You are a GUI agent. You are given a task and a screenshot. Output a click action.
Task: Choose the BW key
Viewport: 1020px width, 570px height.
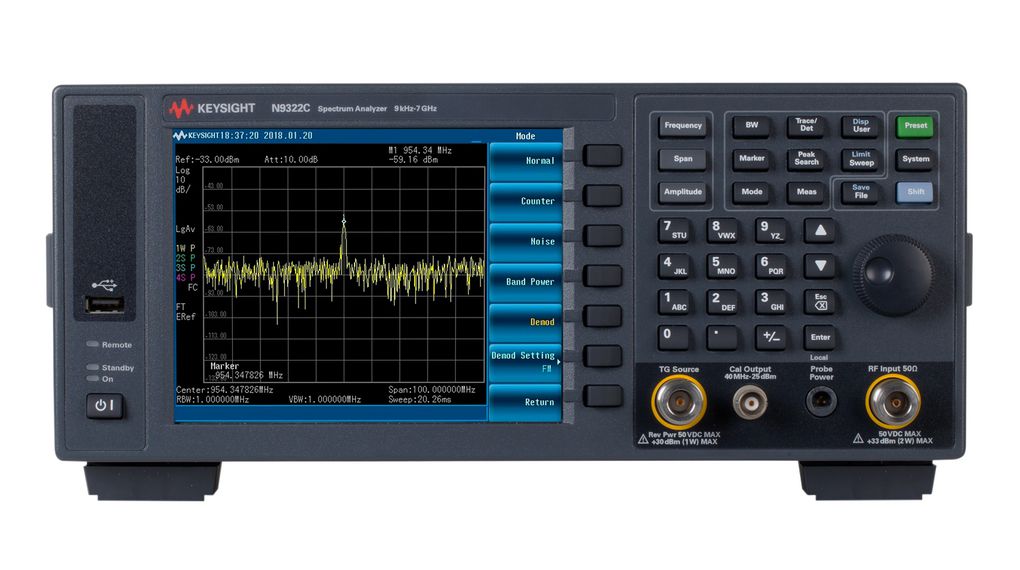(751, 126)
